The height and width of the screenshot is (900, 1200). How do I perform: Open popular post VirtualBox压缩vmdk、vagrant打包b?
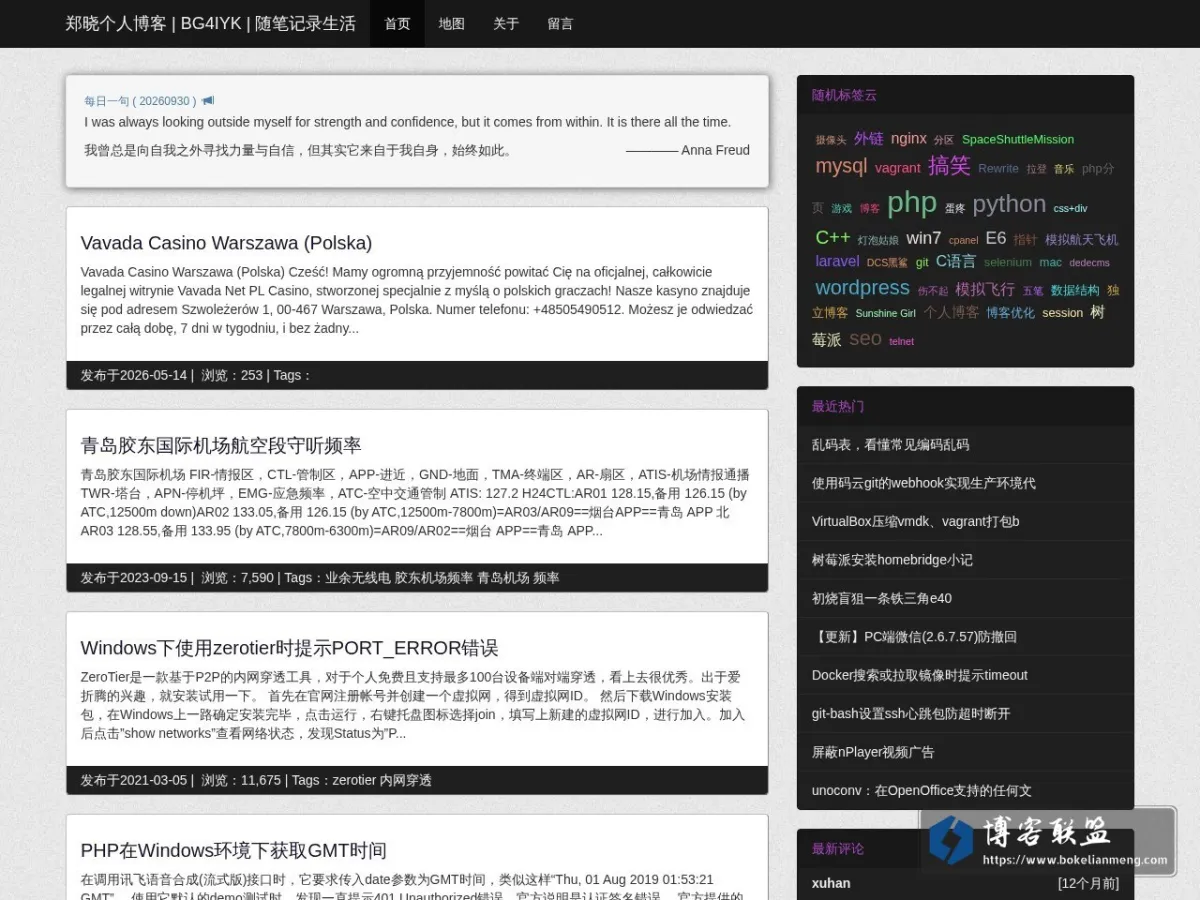tap(915, 521)
